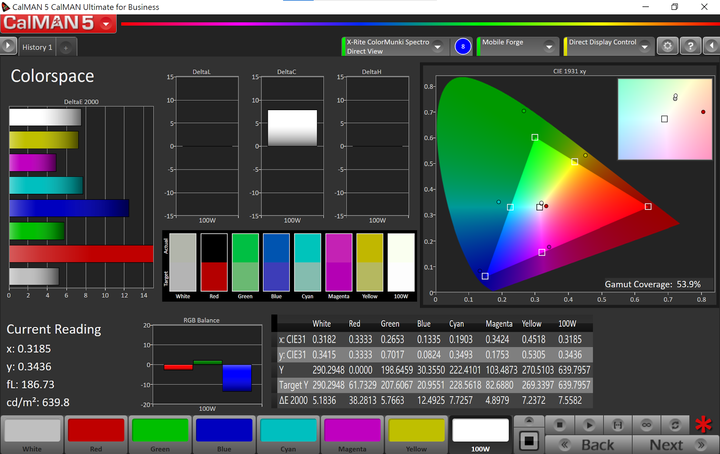Click the Green actual/target comparison swatch
720x454 pixels.
pos(245,262)
